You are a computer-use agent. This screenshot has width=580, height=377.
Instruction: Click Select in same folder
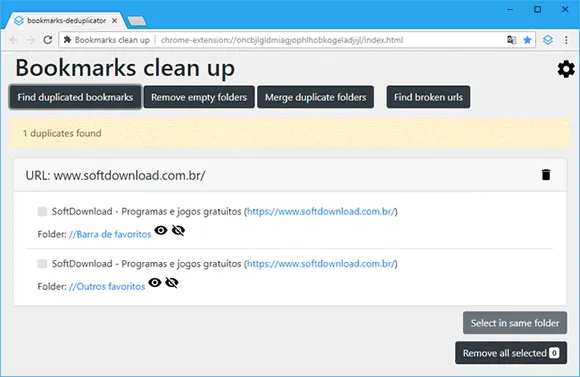tap(515, 323)
